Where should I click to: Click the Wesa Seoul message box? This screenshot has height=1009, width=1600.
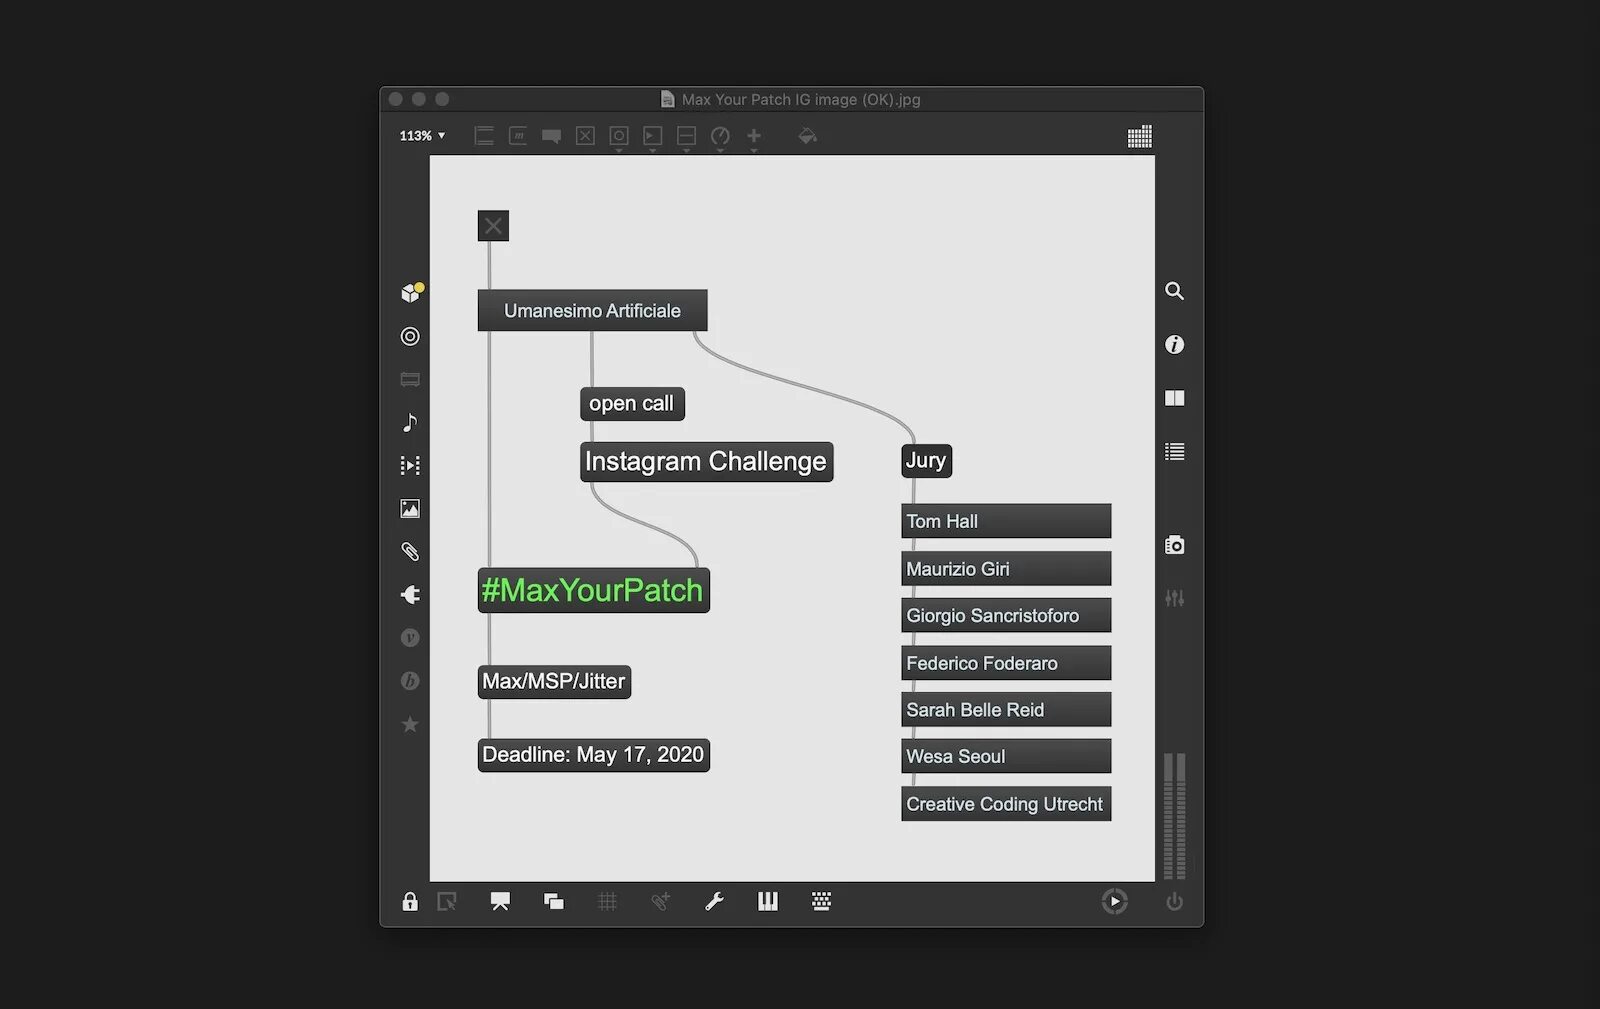(1006, 757)
